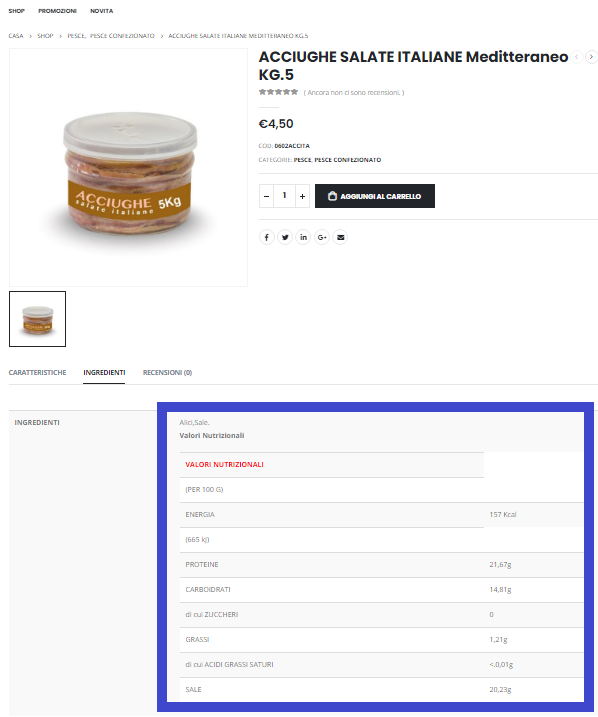Image resolution: width=598 pixels, height=717 pixels.
Task: Open Pesce Confezionato category link
Action: [x=348, y=160]
